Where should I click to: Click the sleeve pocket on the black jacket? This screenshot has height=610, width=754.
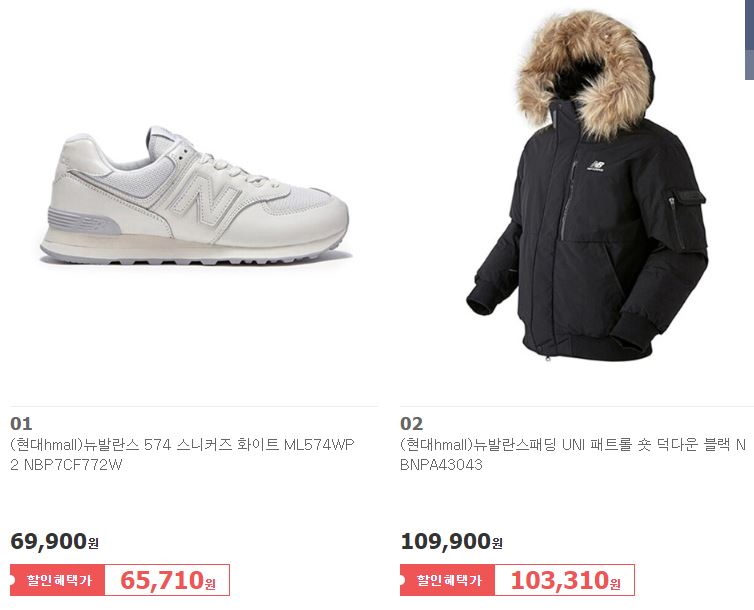[x=683, y=214]
